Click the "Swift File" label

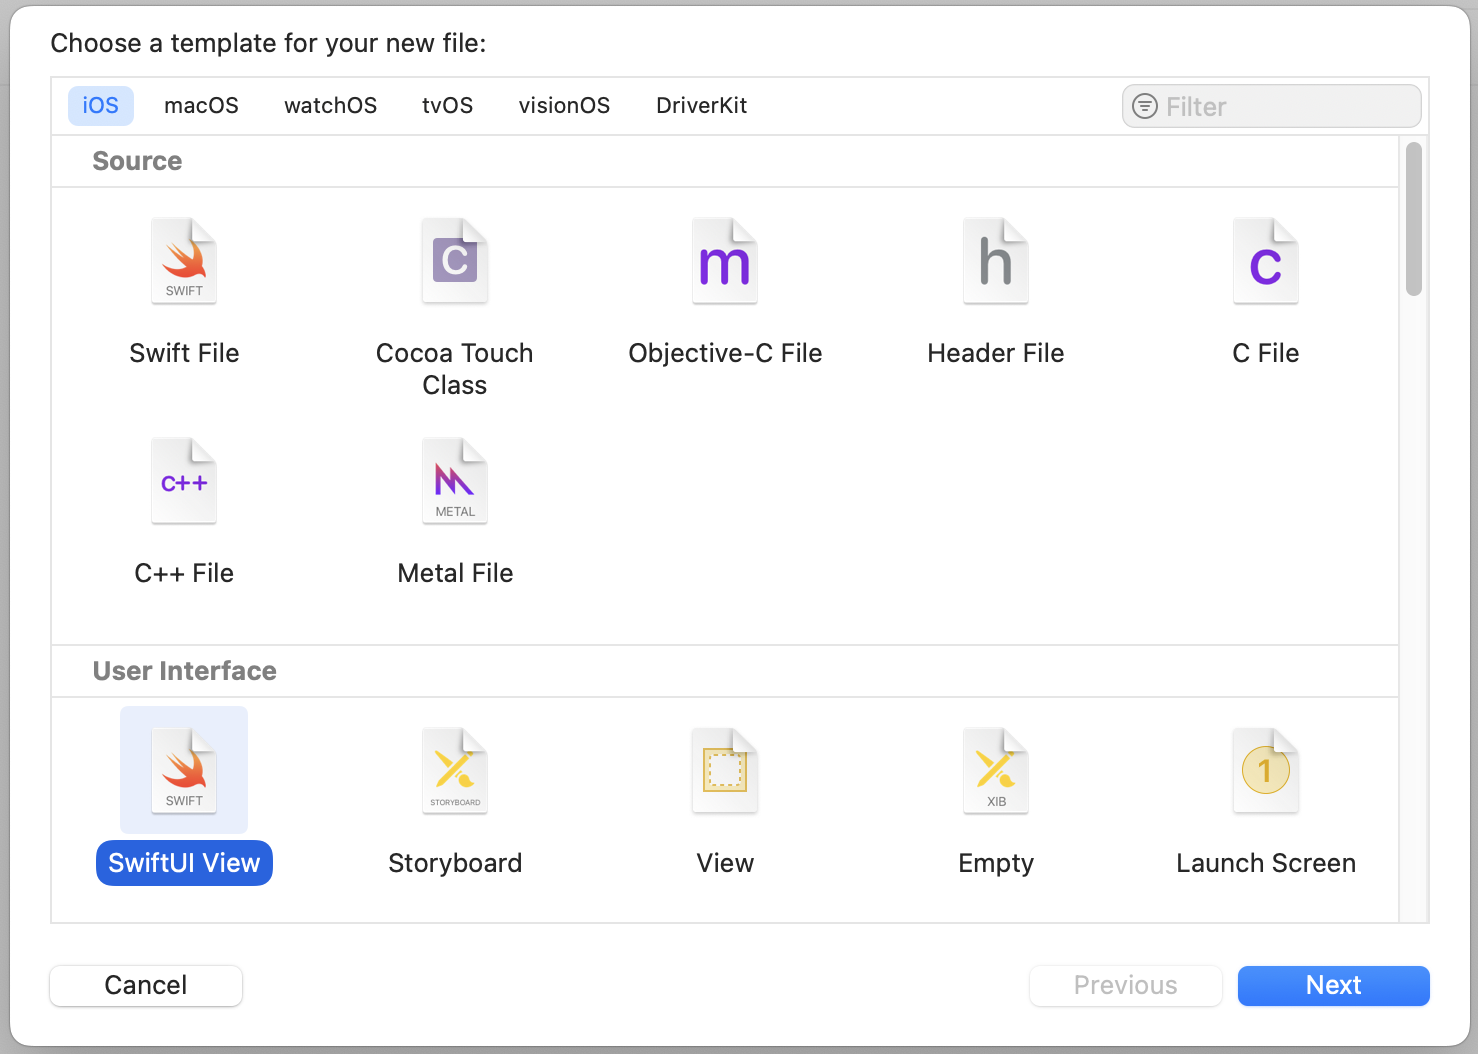(184, 353)
